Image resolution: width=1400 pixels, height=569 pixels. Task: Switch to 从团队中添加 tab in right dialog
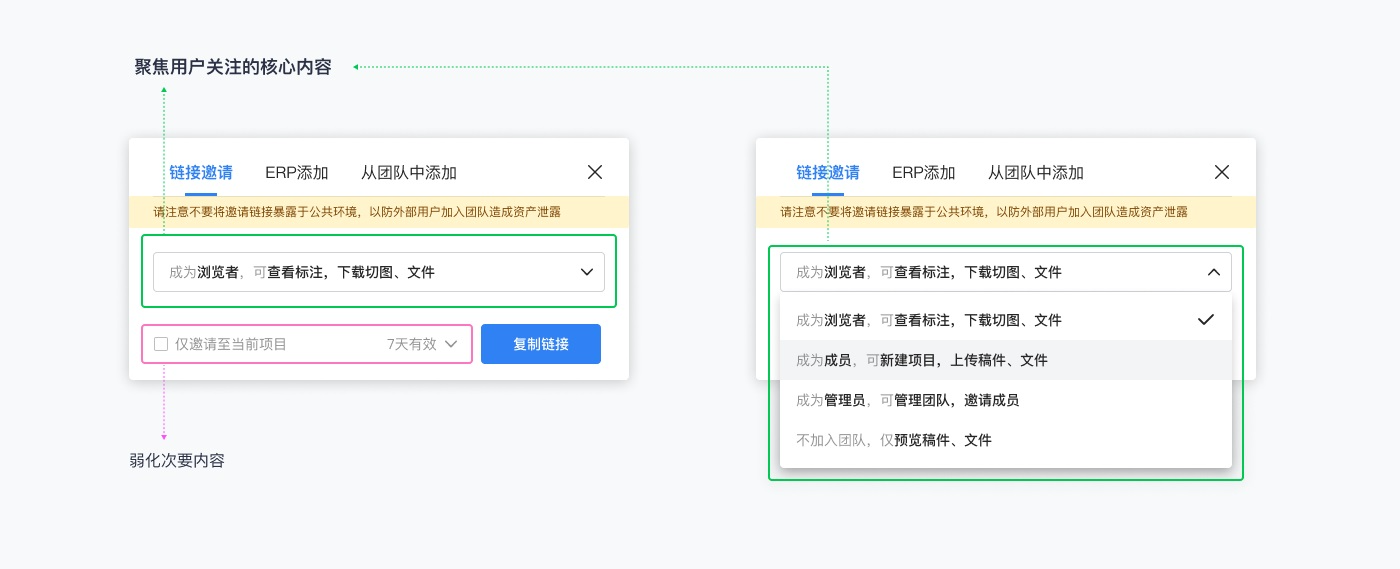[1036, 172]
